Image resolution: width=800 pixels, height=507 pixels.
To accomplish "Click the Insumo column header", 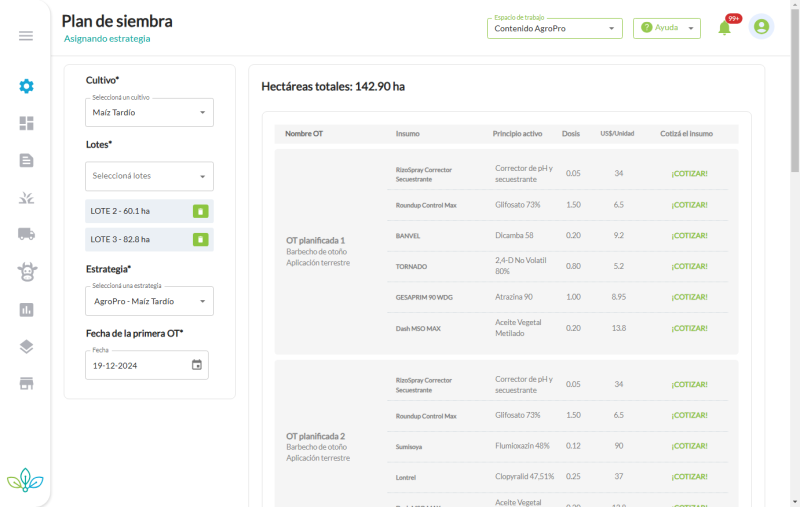I will [x=408, y=134].
